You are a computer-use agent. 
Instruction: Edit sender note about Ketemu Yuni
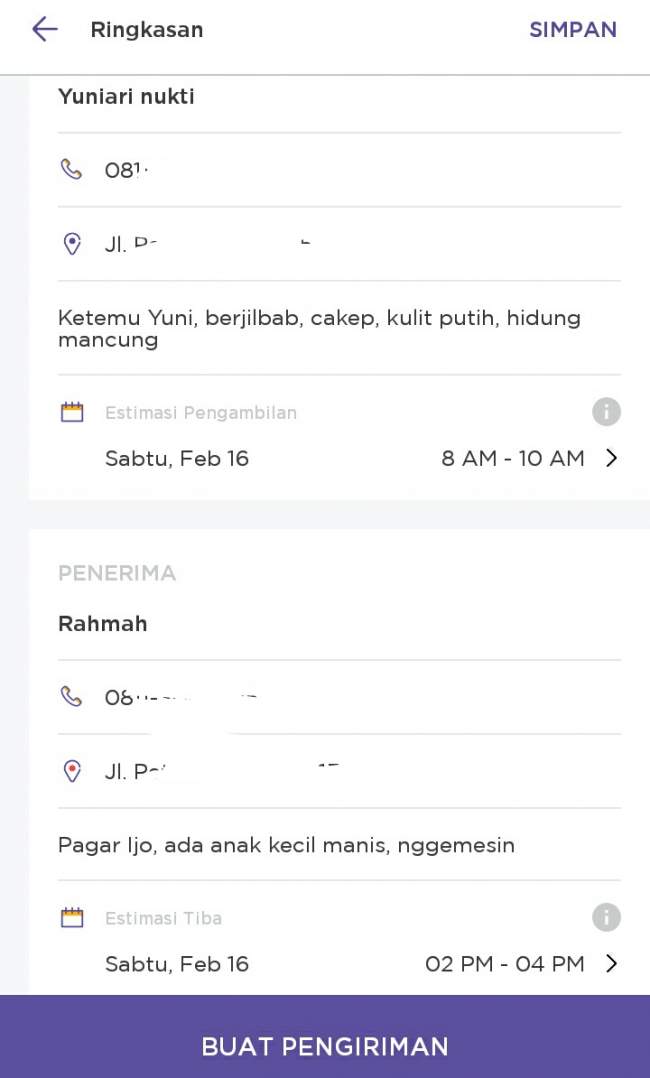tap(319, 329)
